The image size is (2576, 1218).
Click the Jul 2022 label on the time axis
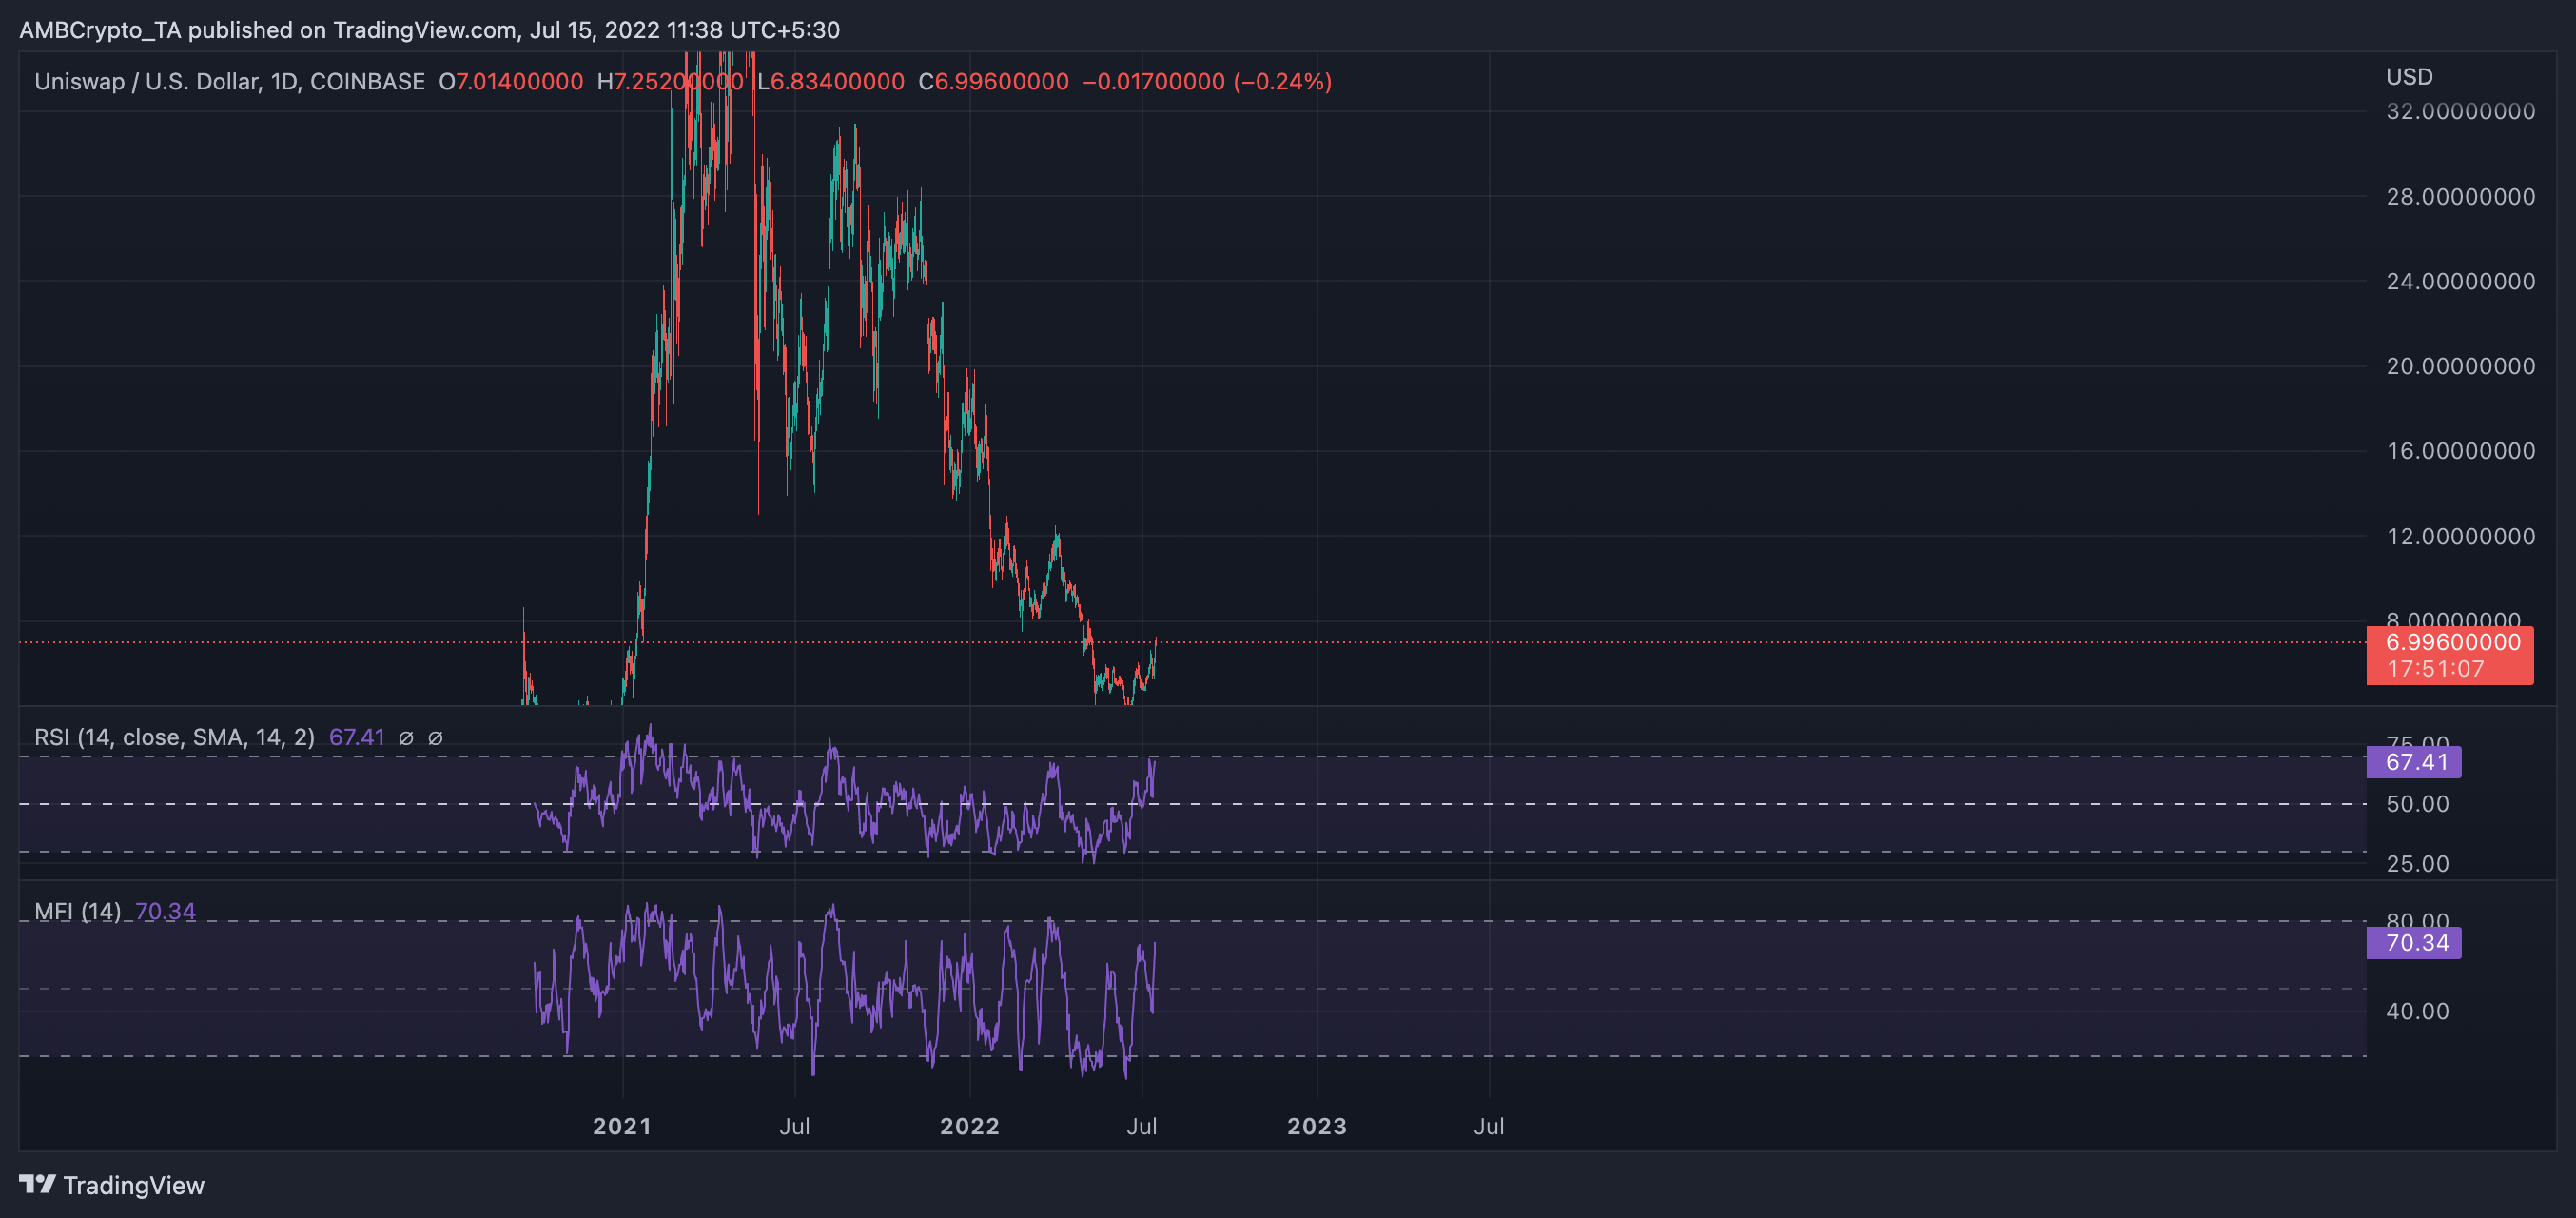(x=1143, y=1125)
